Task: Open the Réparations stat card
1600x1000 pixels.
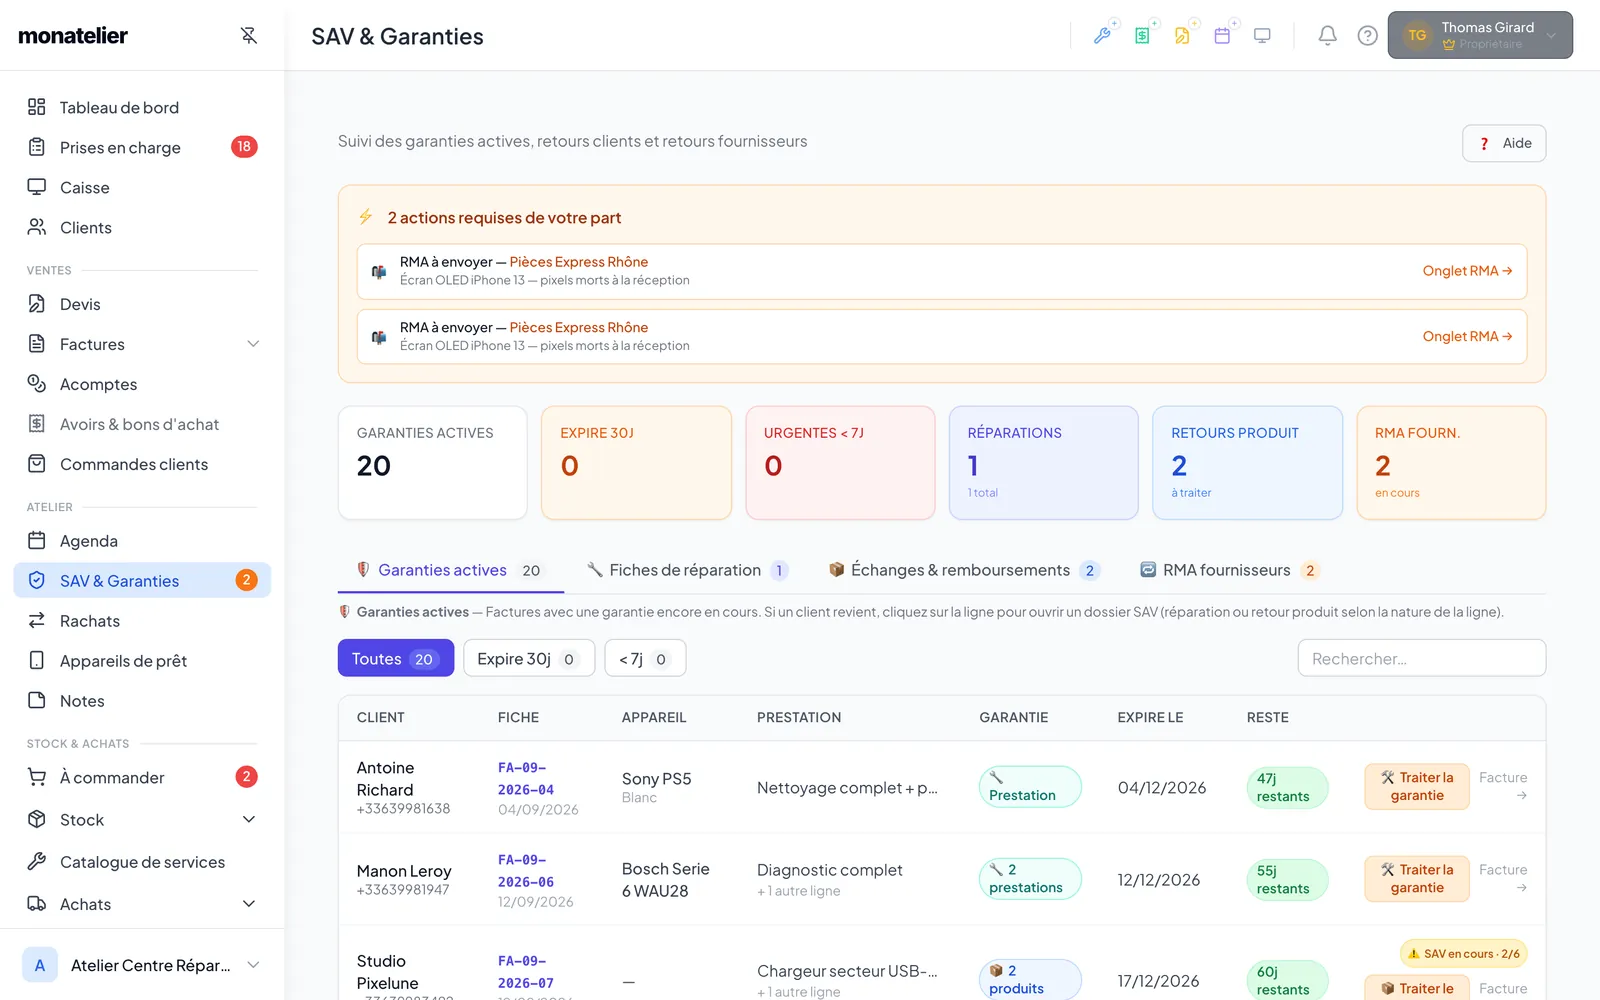Action: point(1044,462)
